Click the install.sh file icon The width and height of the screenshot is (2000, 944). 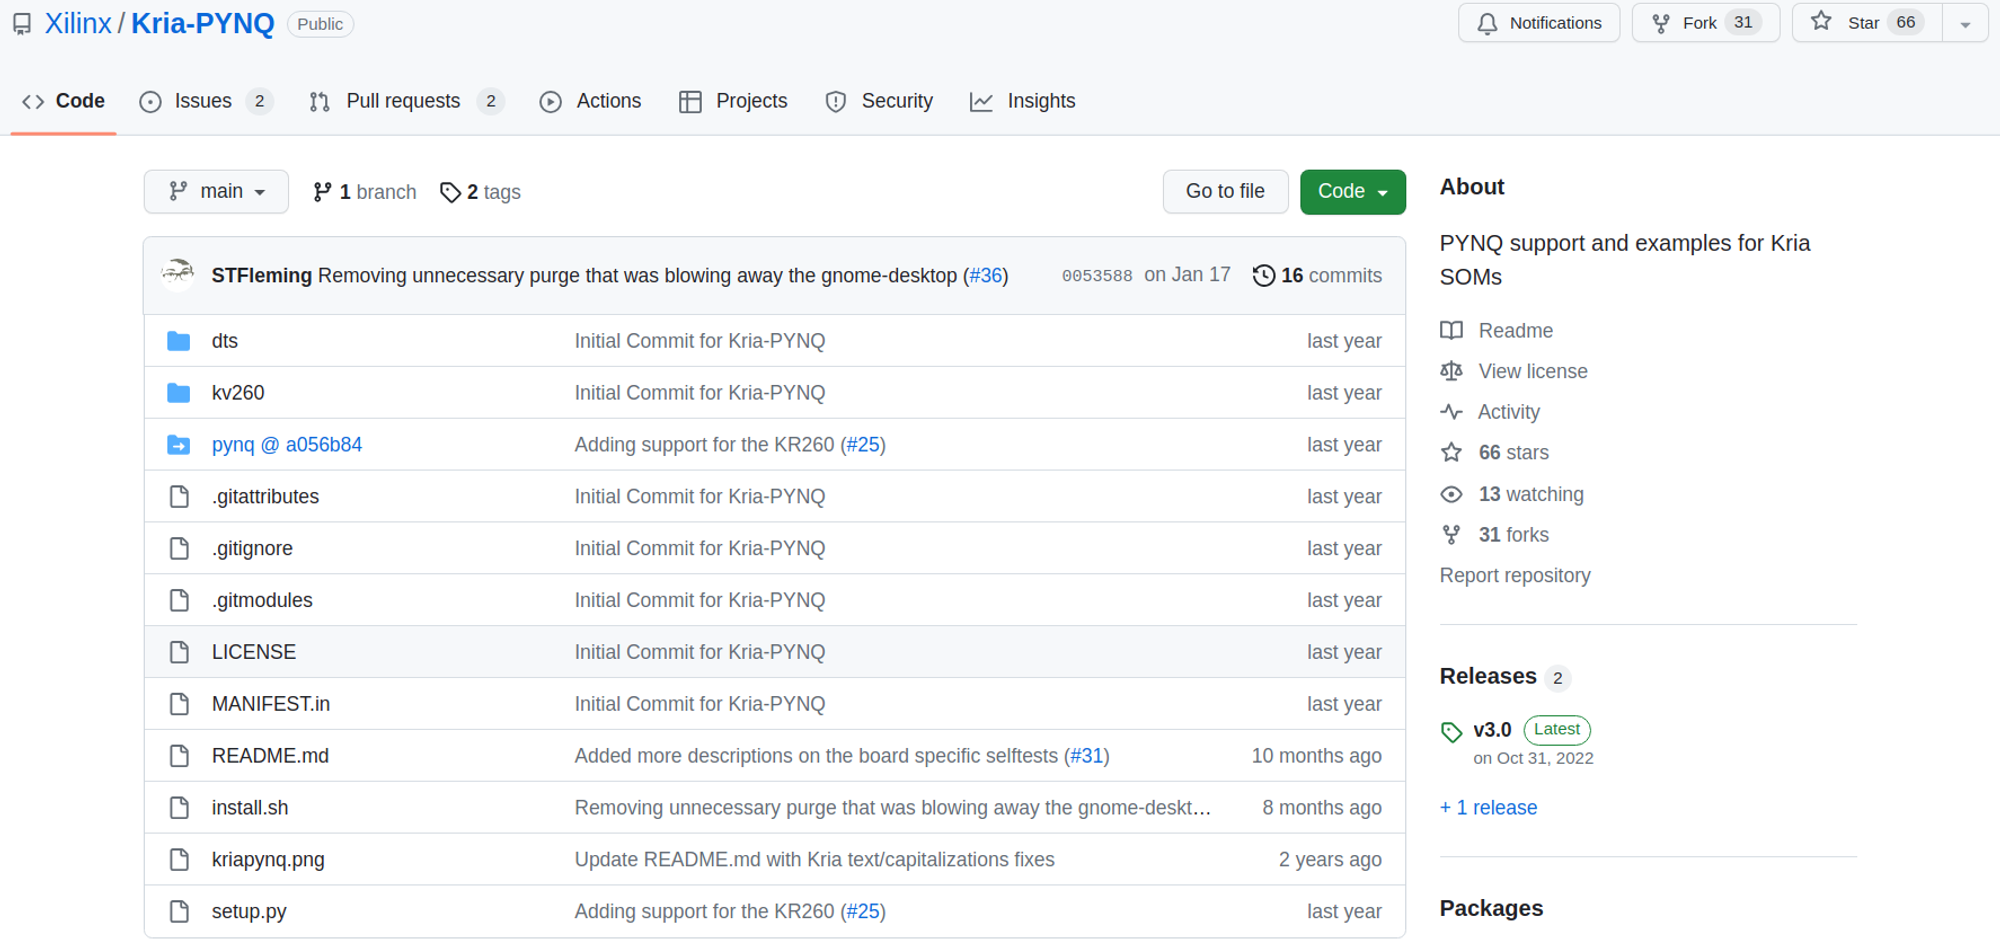click(179, 808)
